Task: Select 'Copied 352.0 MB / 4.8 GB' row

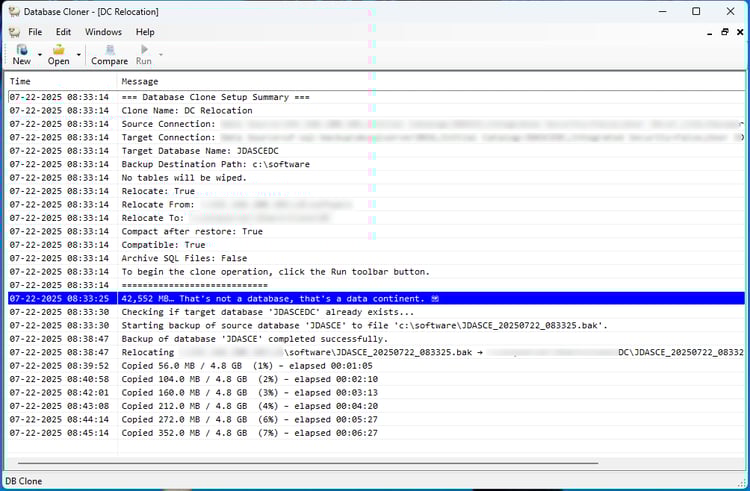Action: (376, 433)
